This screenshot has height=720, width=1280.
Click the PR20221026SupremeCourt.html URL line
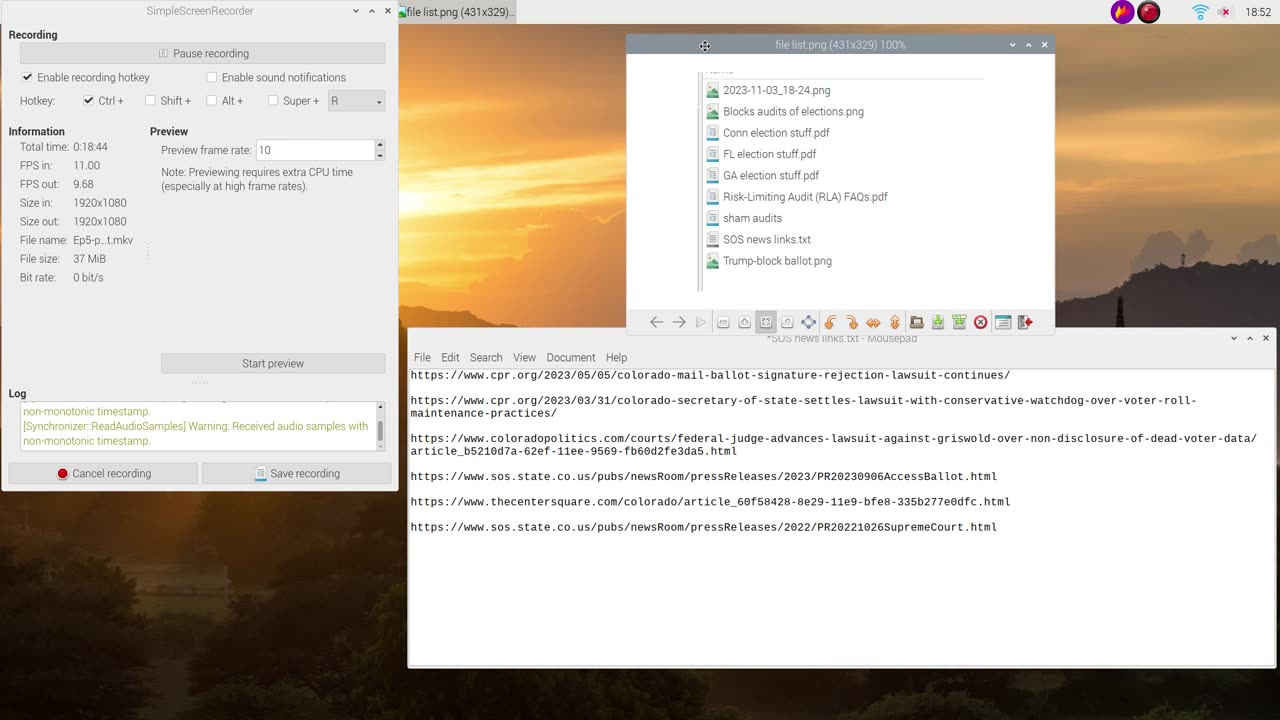tap(704, 527)
